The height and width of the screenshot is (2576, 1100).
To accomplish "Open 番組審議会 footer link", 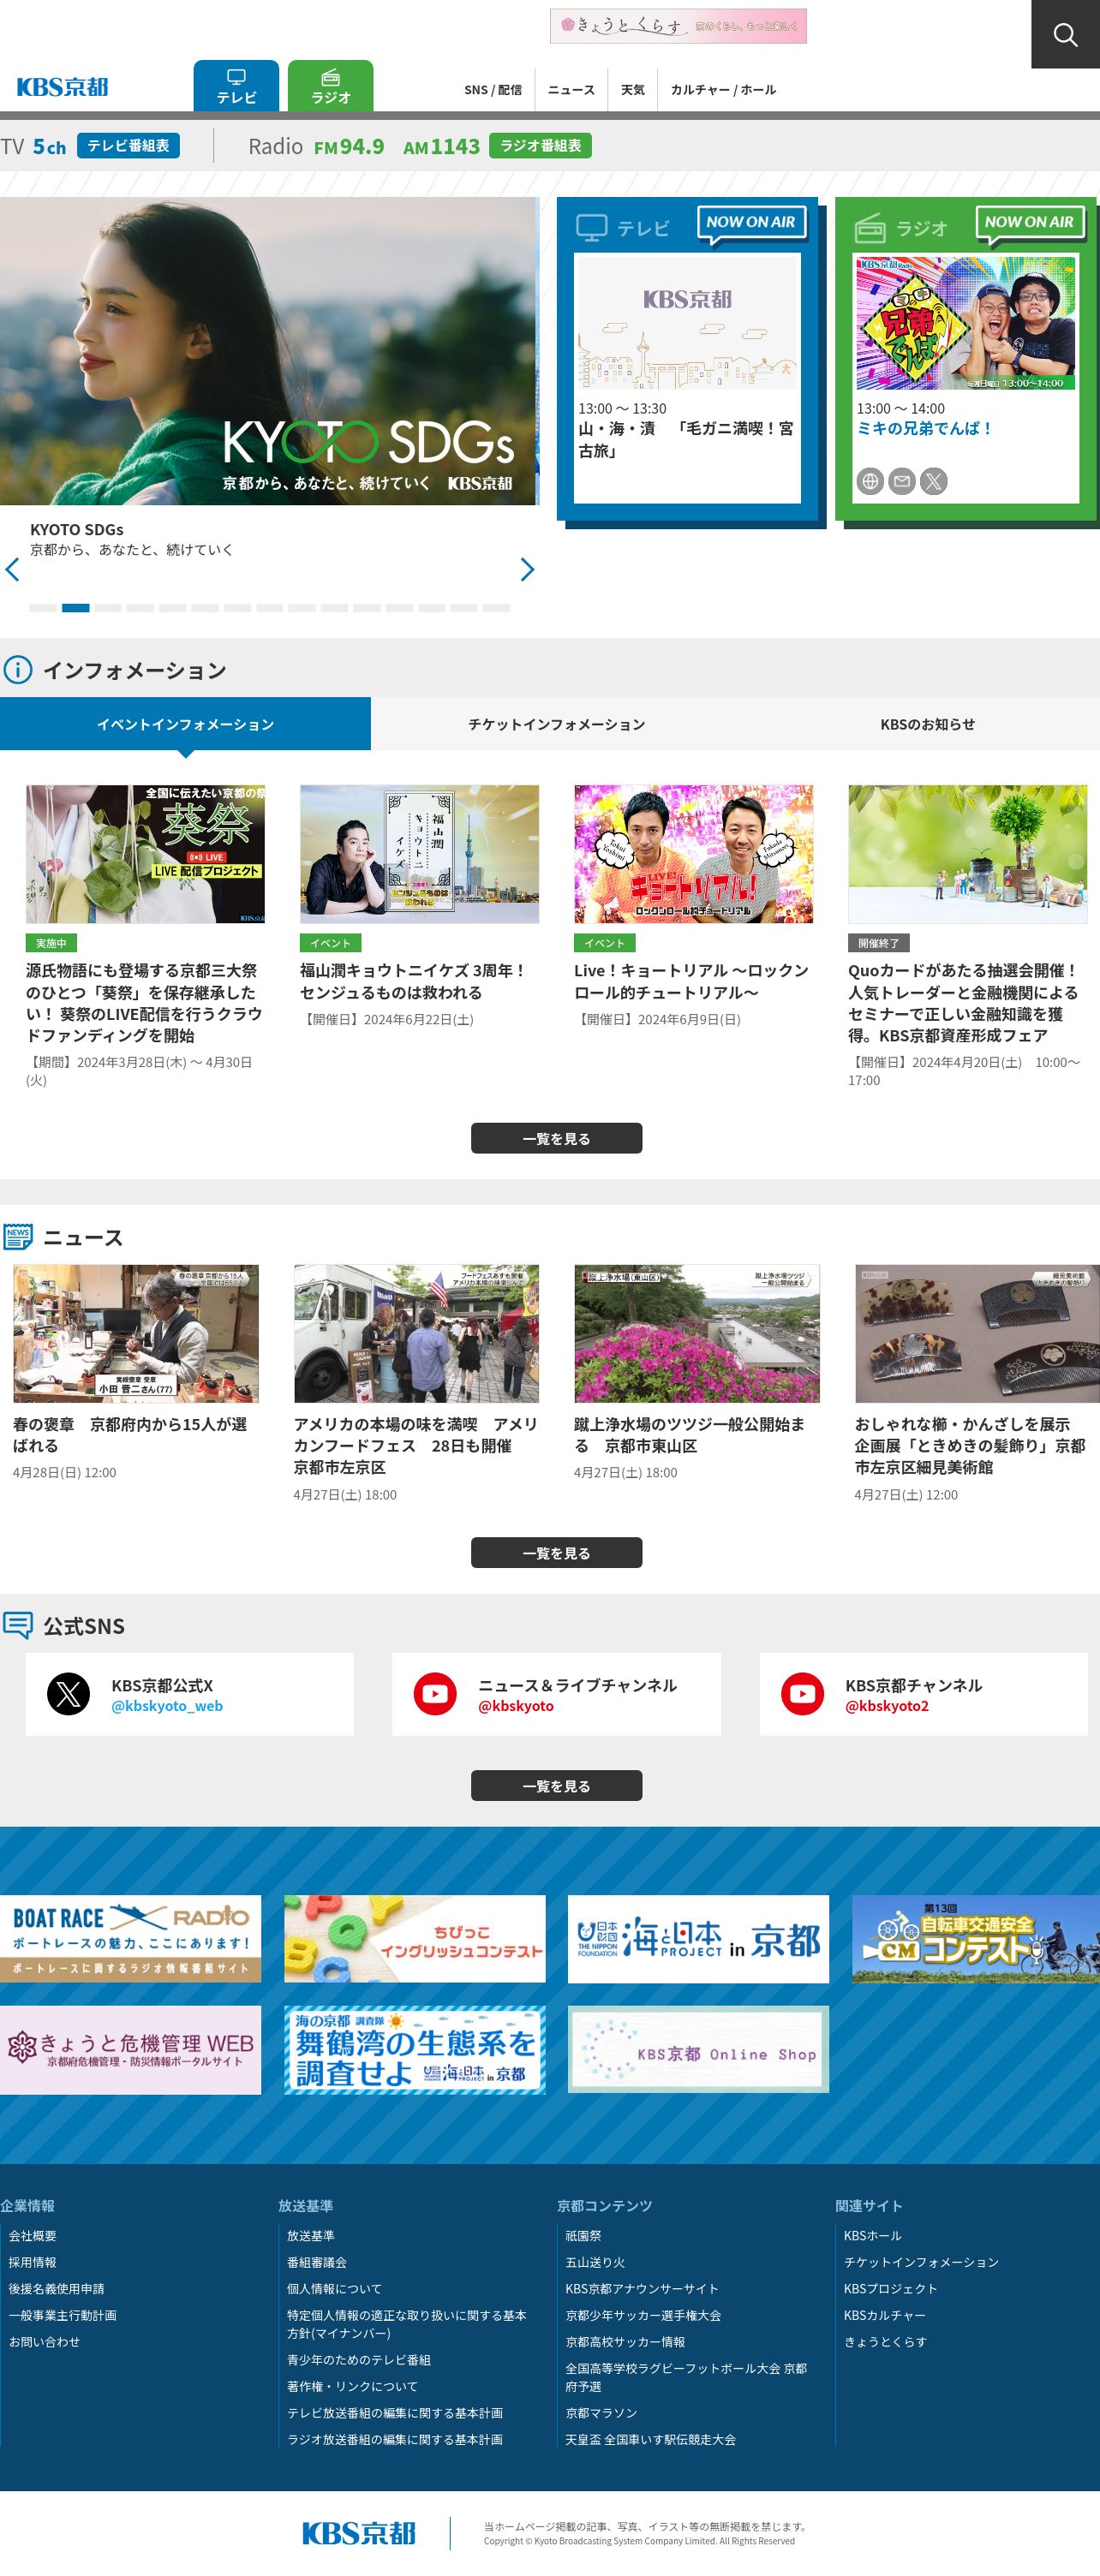I will tap(317, 2263).
